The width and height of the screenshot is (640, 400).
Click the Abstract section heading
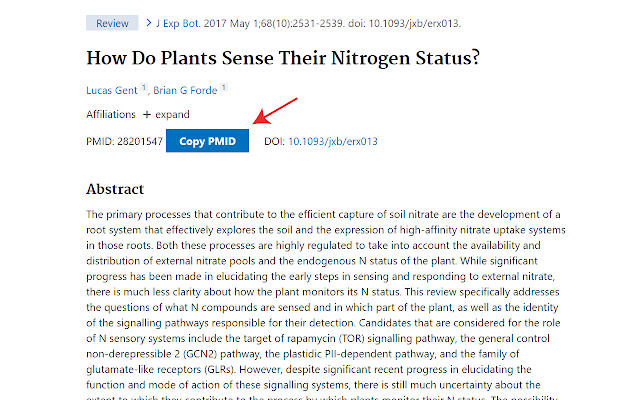tap(115, 189)
